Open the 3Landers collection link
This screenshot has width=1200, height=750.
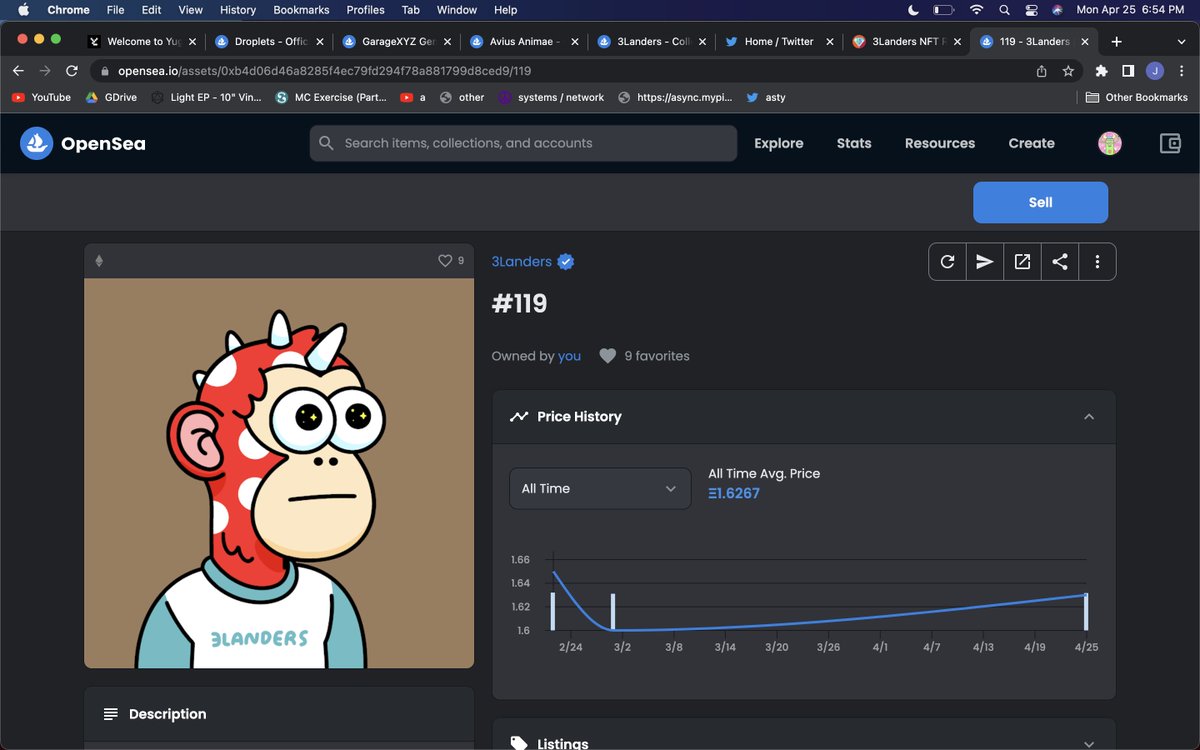point(521,262)
